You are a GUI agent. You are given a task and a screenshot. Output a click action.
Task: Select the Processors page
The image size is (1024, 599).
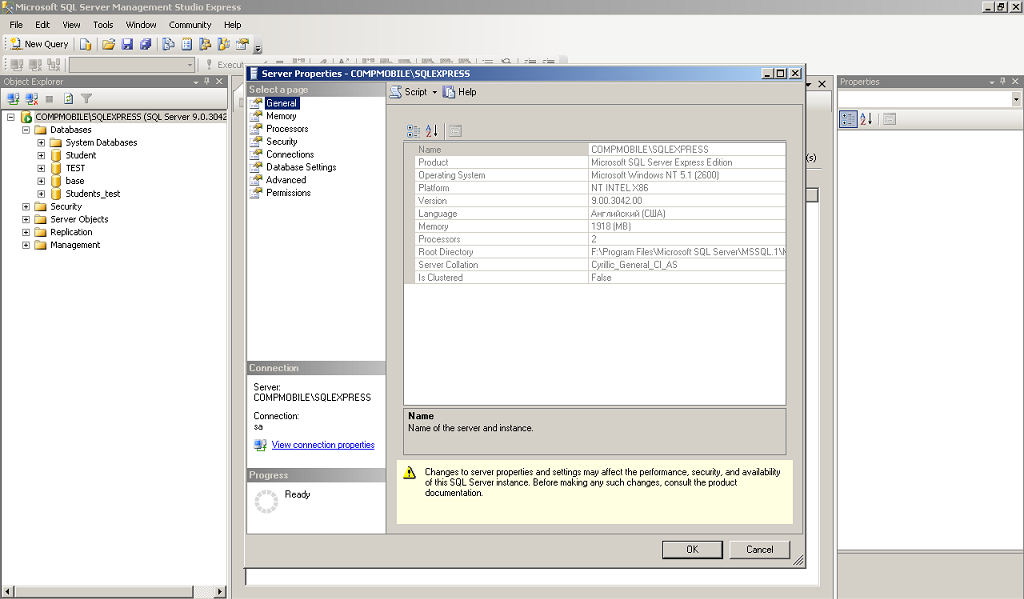287,129
